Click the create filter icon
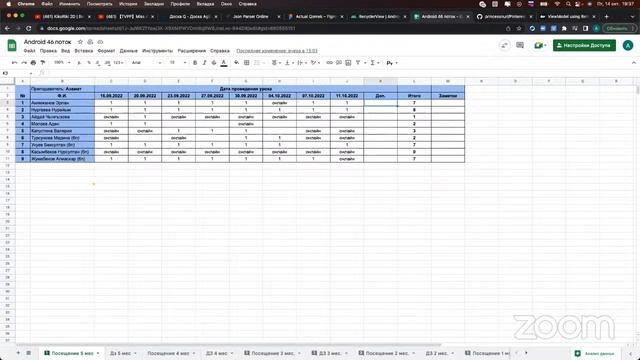This screenshot has width=640, height=360. pyautogui.click(x=359, y=63)
